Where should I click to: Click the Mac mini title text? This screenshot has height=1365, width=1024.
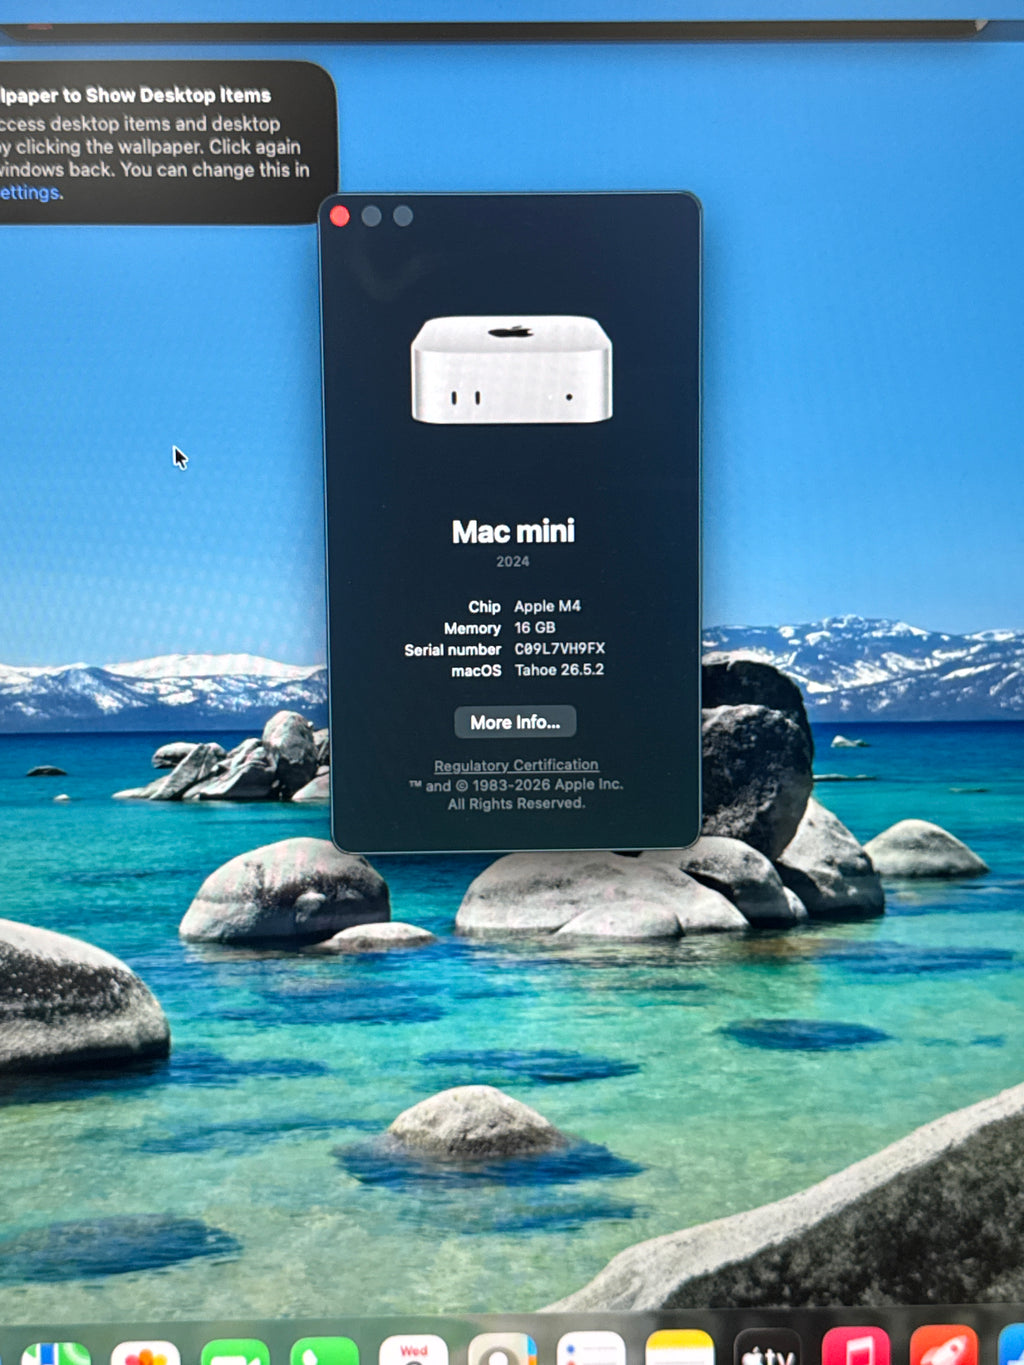(x=513, y=531)
